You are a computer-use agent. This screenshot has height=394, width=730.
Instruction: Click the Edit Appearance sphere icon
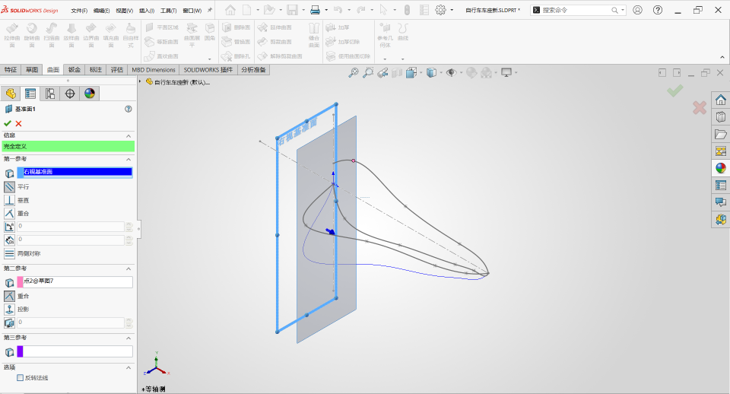[x=471, y=73]
